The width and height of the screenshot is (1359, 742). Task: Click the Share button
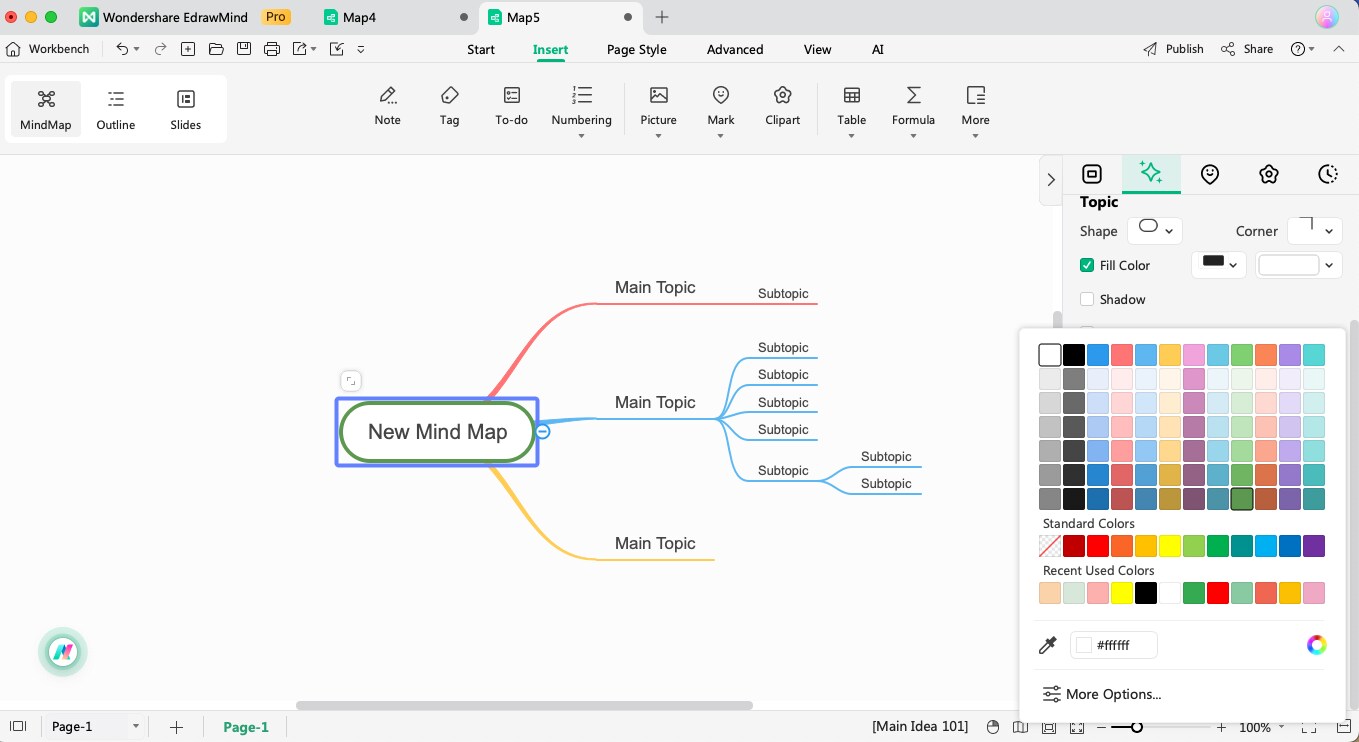click(1247, 48)
